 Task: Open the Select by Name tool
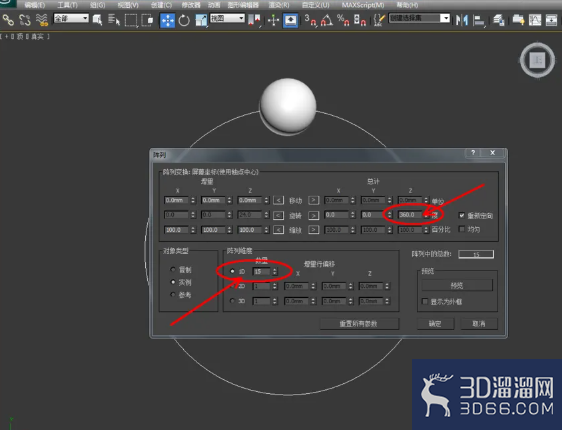(x=114, y=20)
